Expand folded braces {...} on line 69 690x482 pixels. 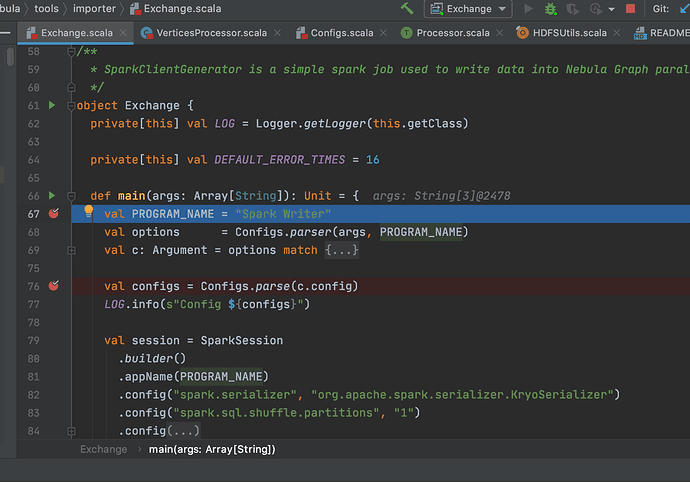342,250
